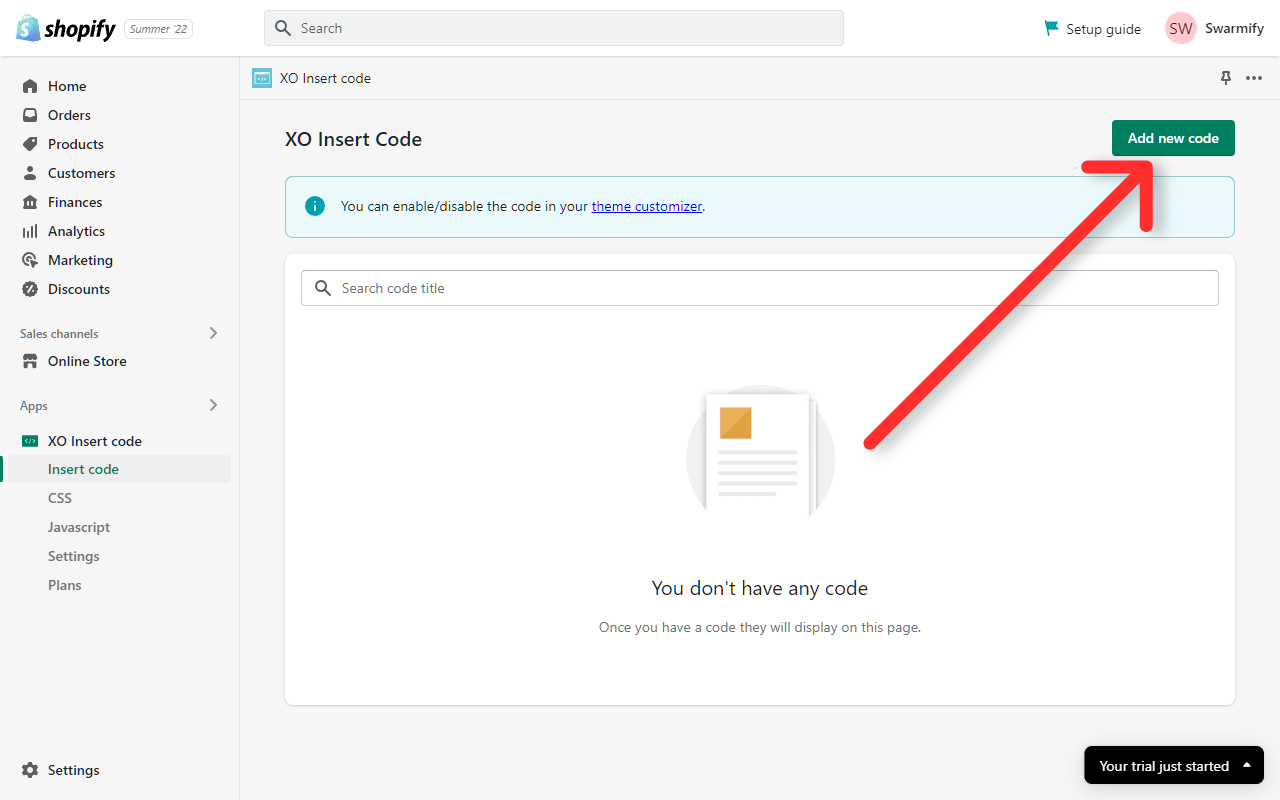This screenshot has height=800, width=1280.
Task: Click the Orders inbox icon
Action: [30, 115]
